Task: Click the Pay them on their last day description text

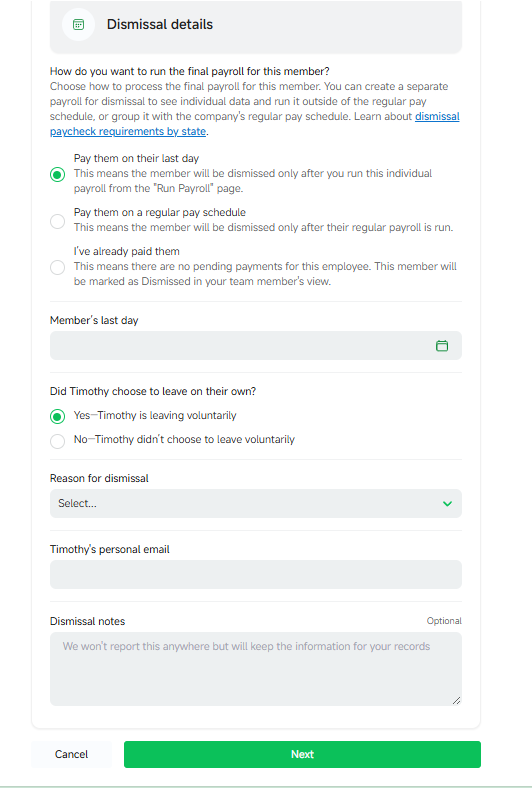Action: tap(253, 181)
